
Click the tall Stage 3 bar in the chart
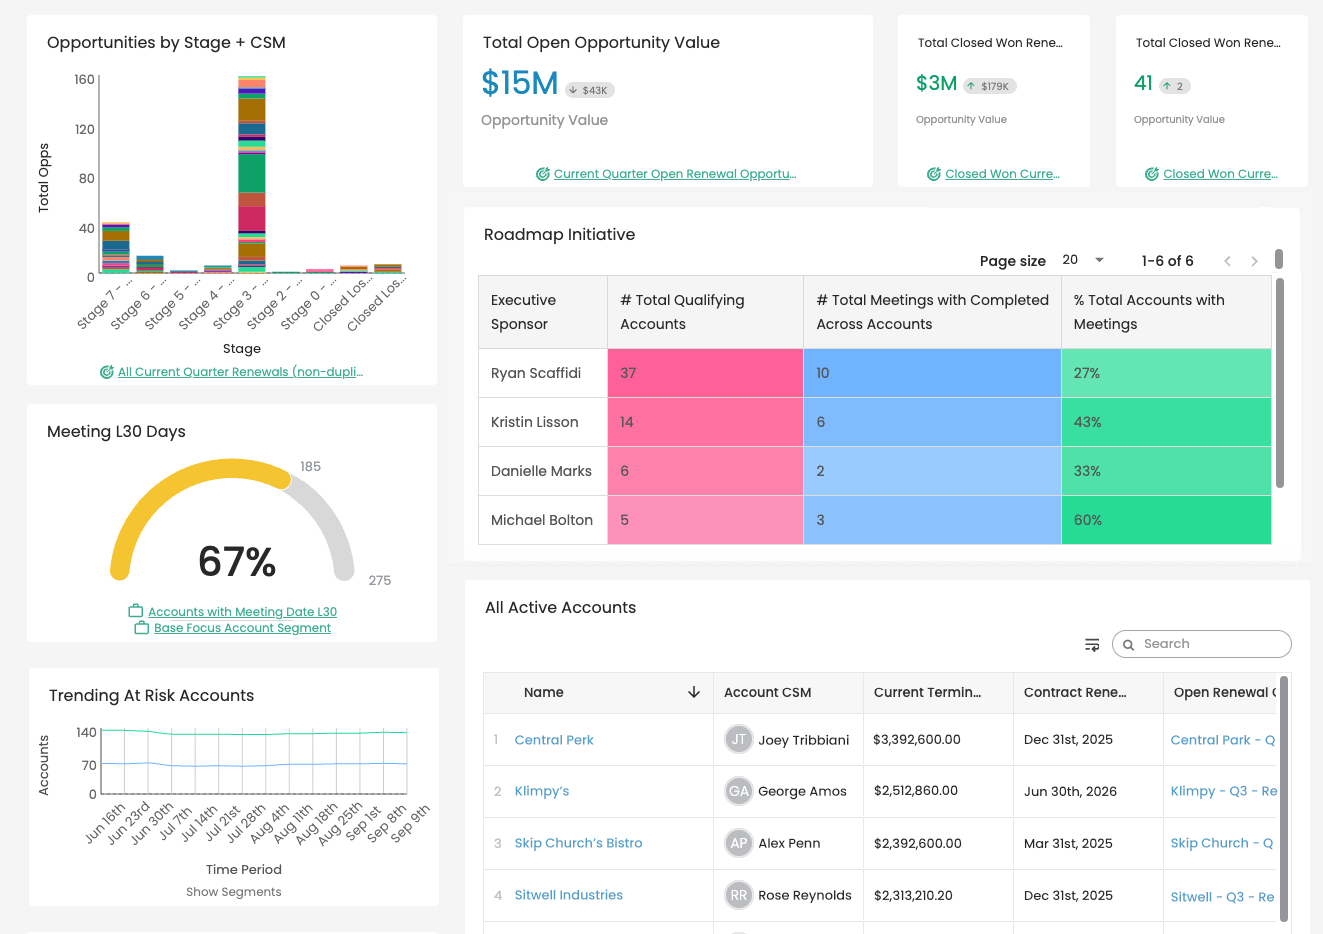tap(252, 174)
